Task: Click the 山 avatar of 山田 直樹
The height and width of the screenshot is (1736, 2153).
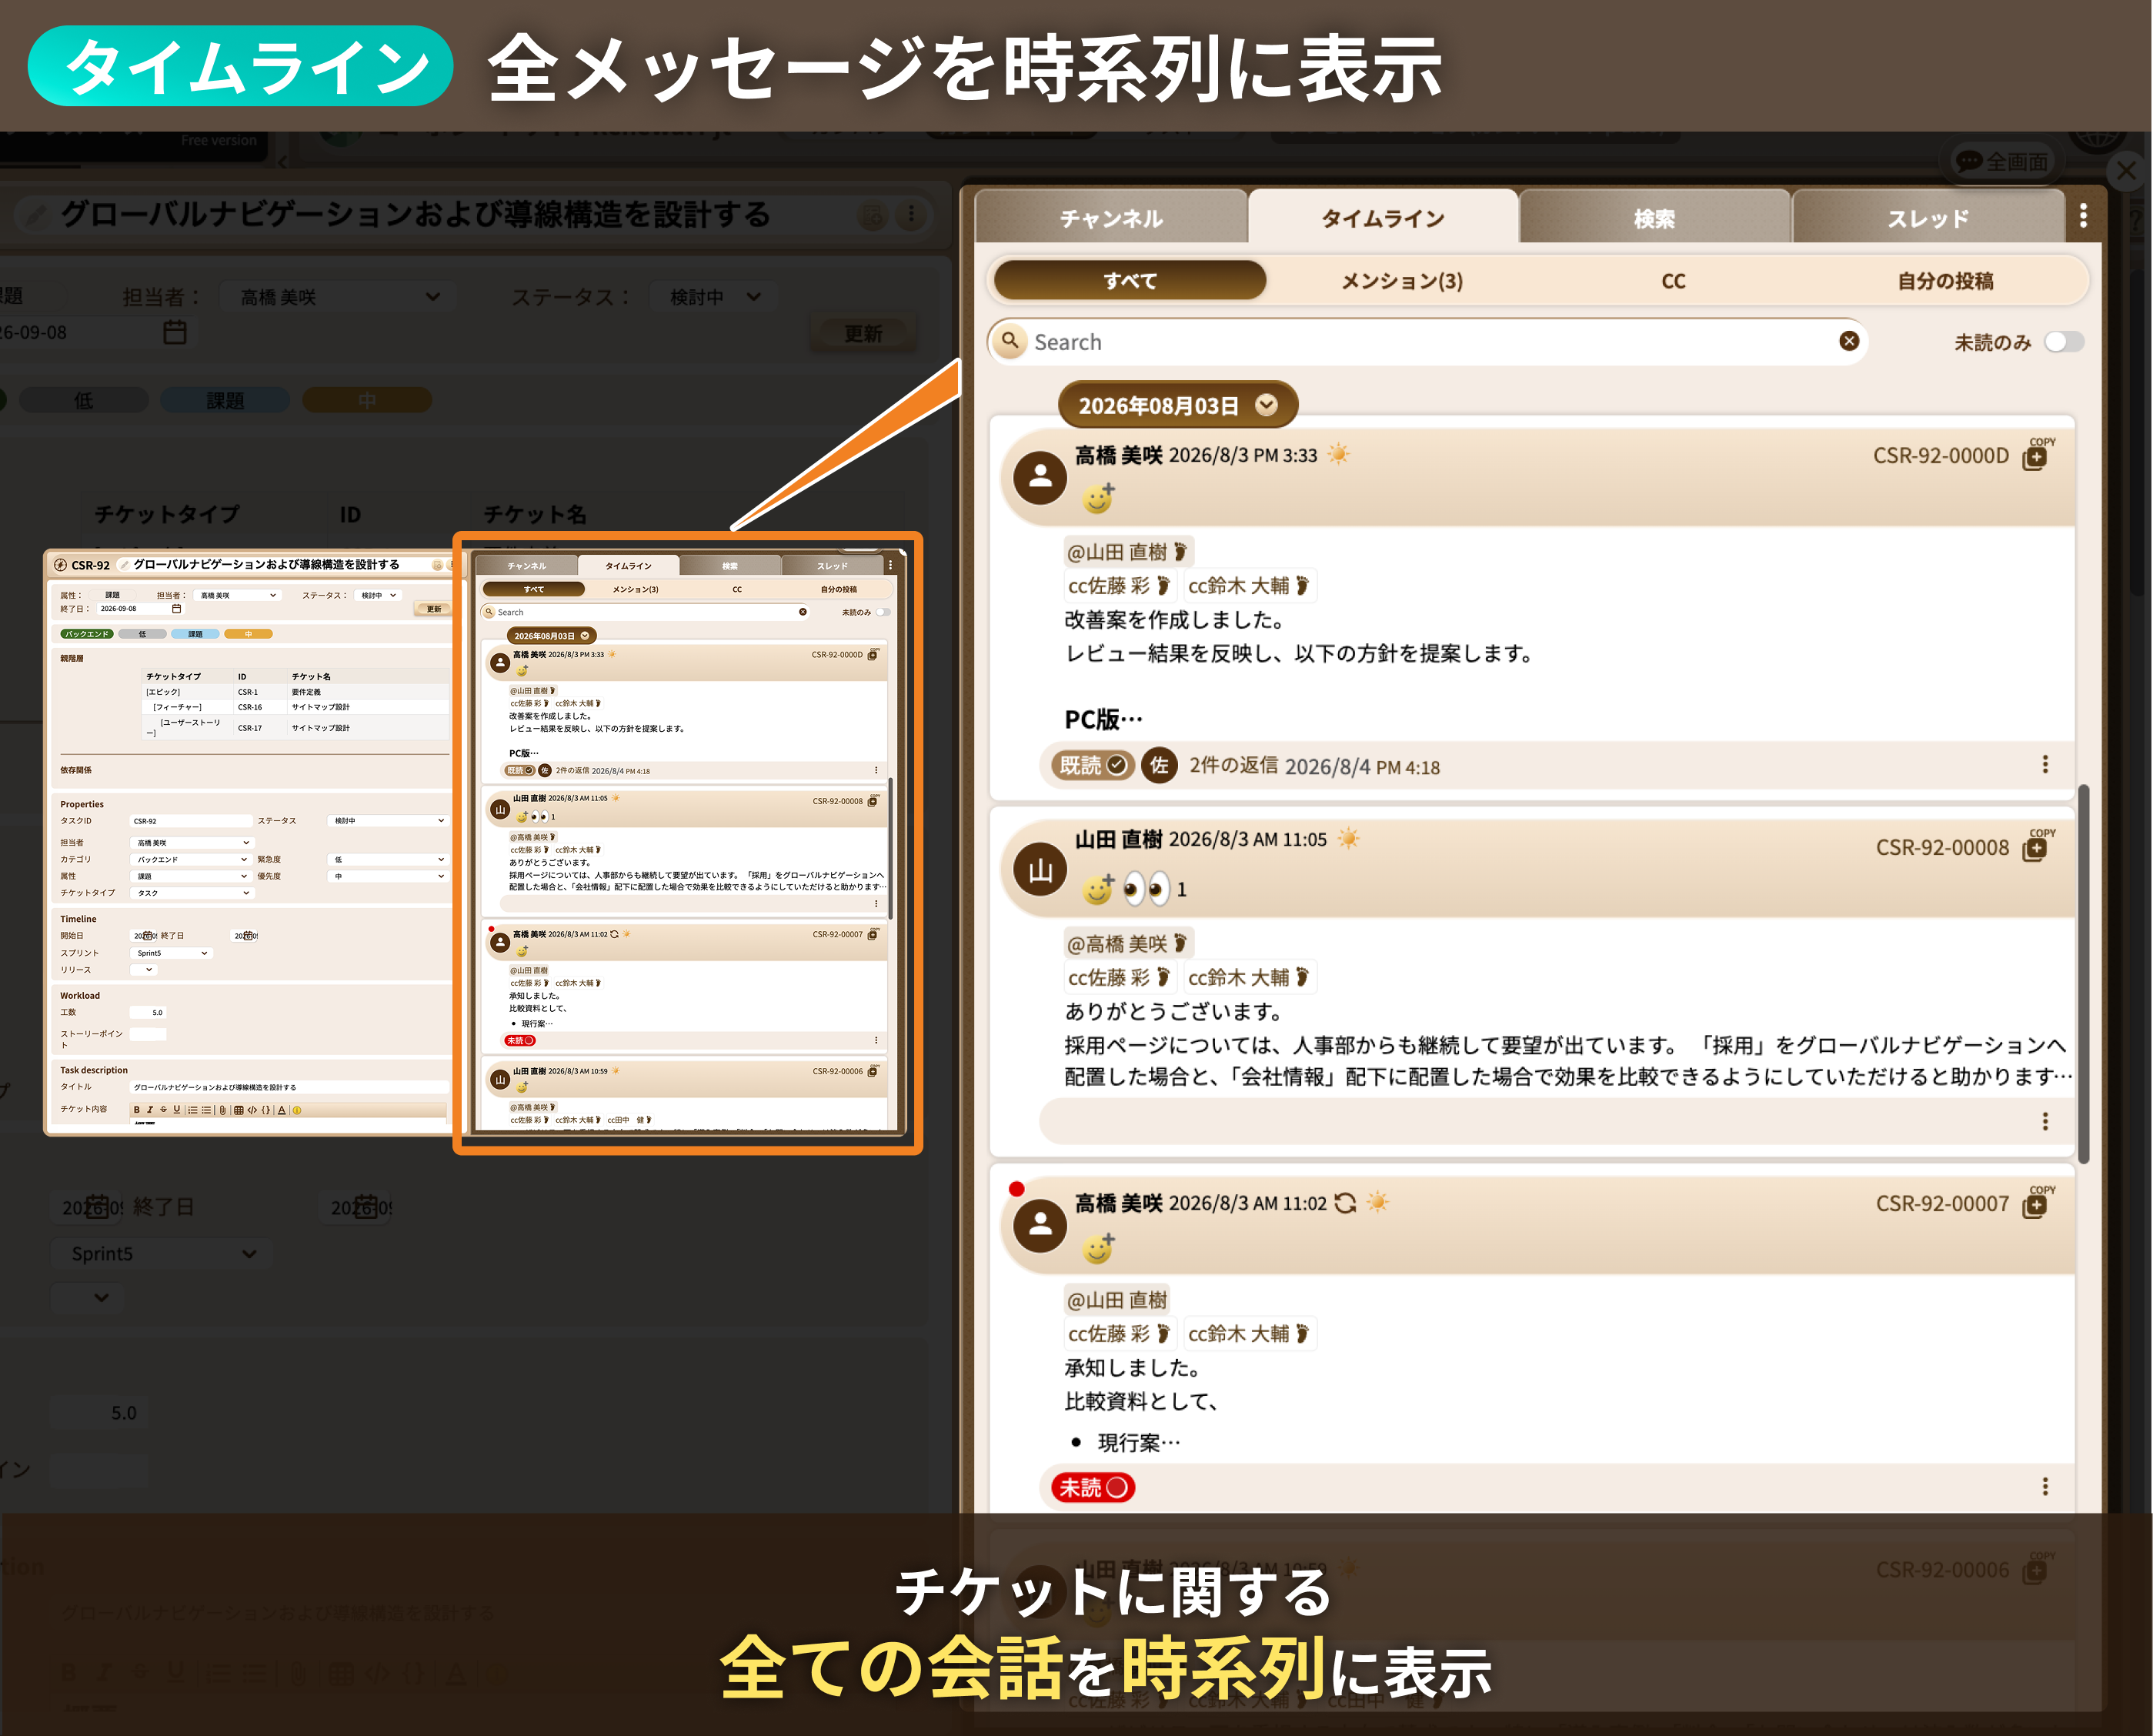Action: 1040,869
